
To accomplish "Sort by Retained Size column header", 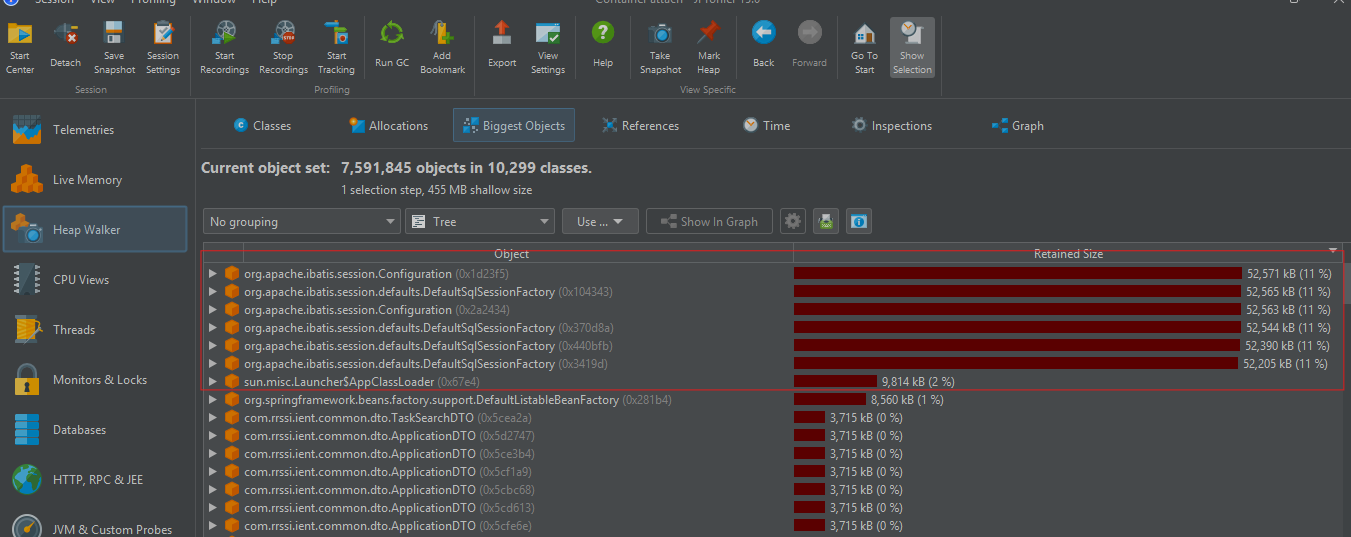I will click(x=1068, y=254).
